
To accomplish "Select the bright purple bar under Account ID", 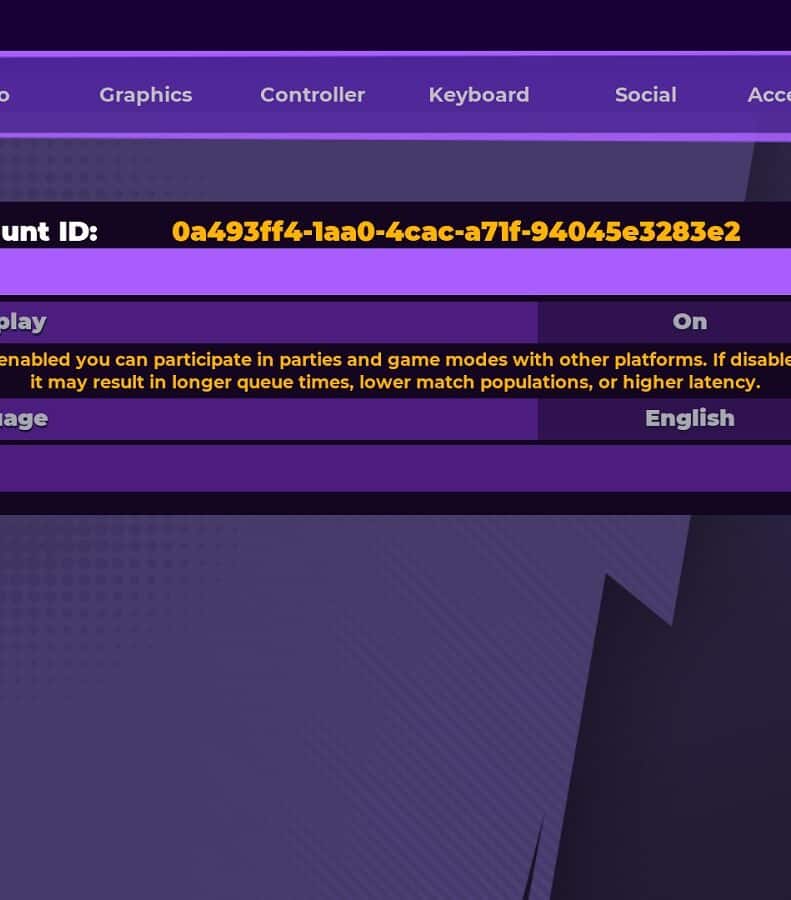I will coord(395,272).
